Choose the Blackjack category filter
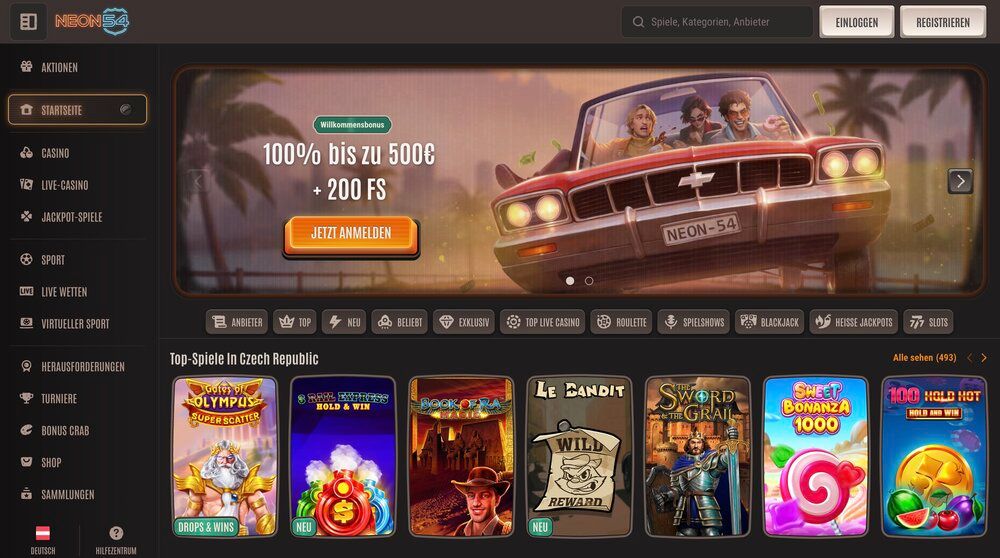1000x558 pixels. tap(770, 322)
